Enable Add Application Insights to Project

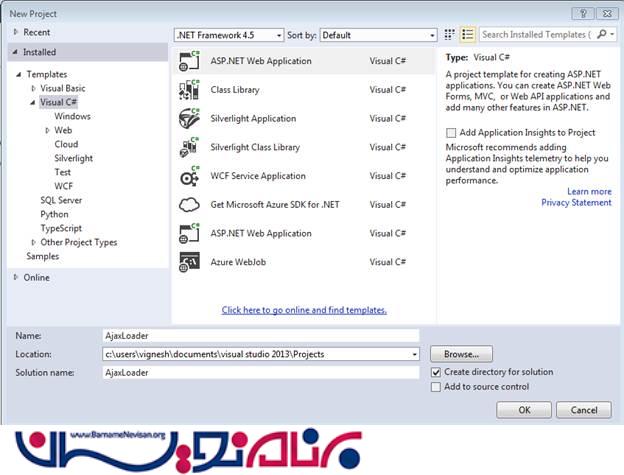pyautogui.click(x=452, y=133)
